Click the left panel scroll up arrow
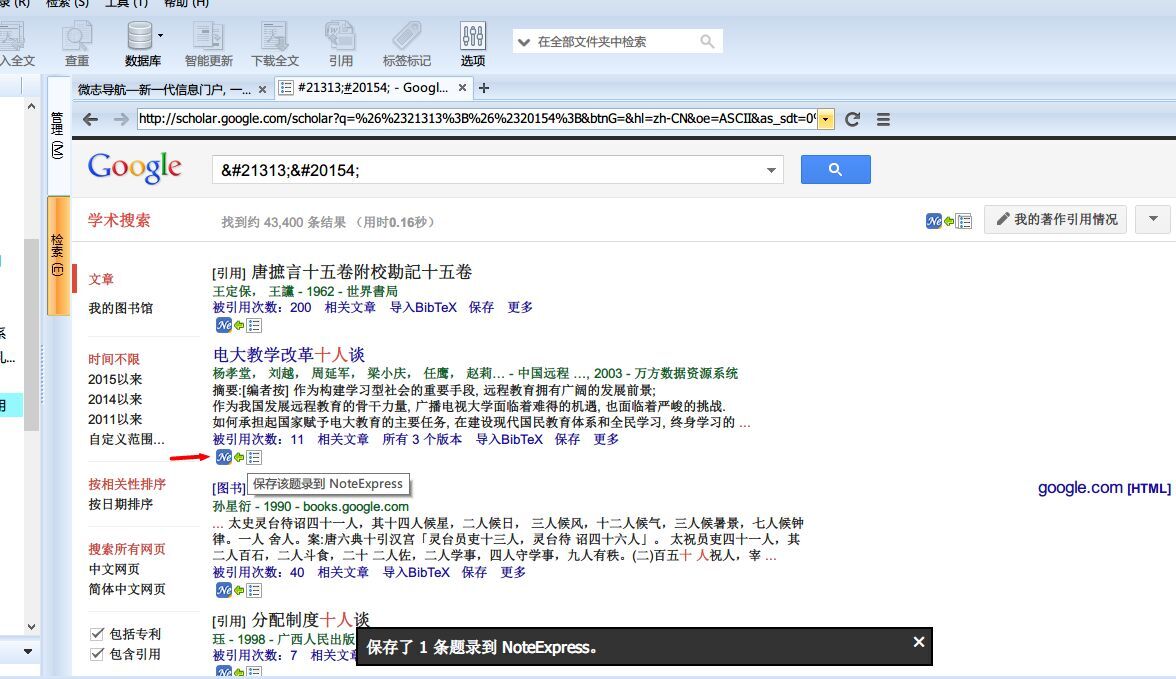 [x=31, y=107]
